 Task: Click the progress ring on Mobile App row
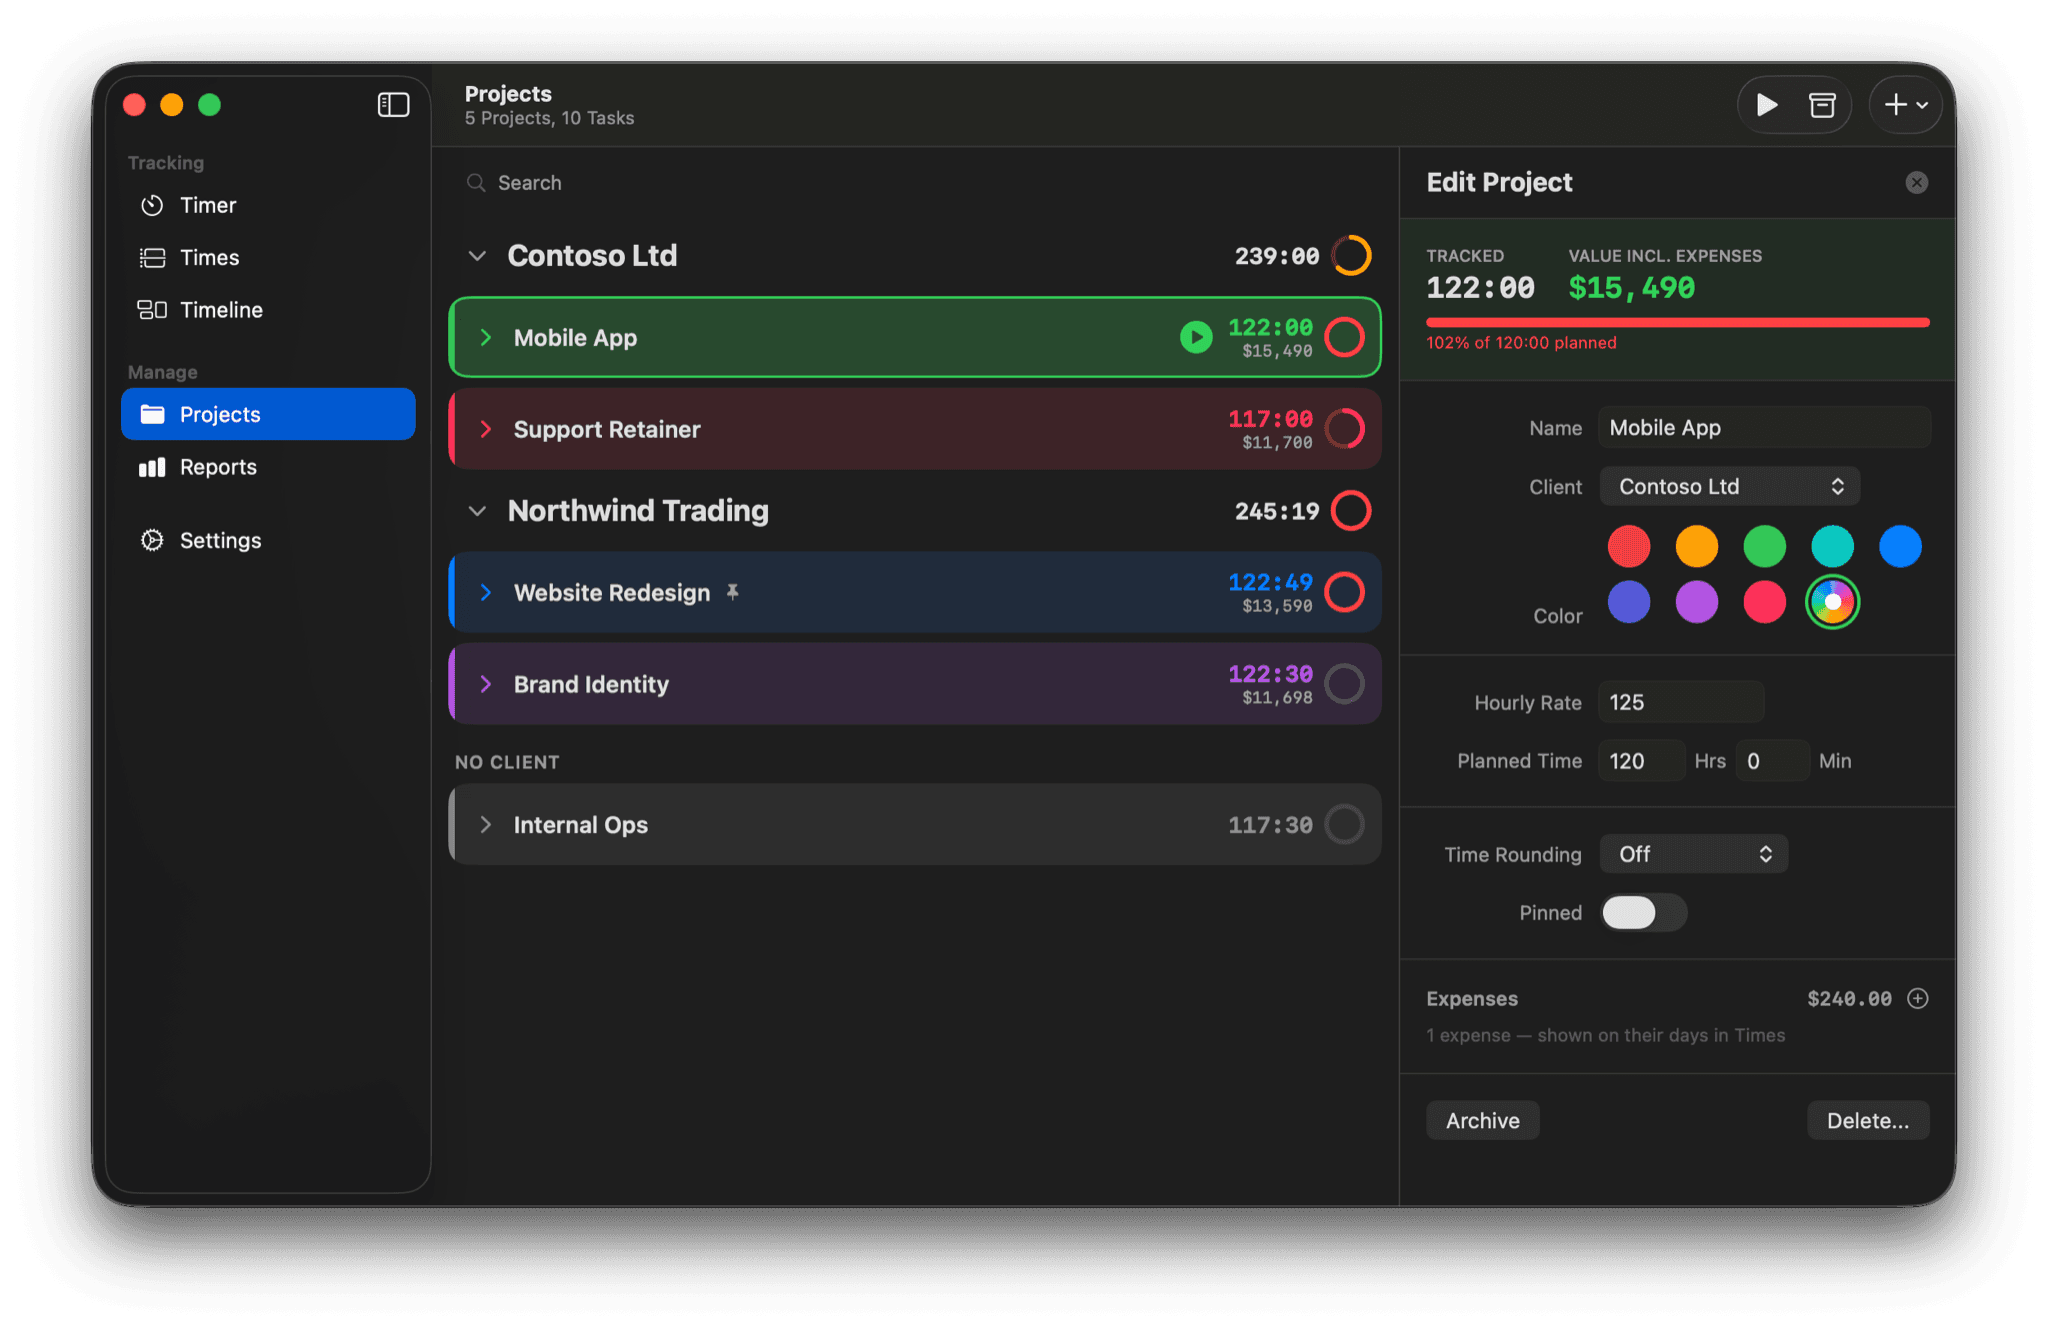pyautogui.click(x=1344, y=338)
